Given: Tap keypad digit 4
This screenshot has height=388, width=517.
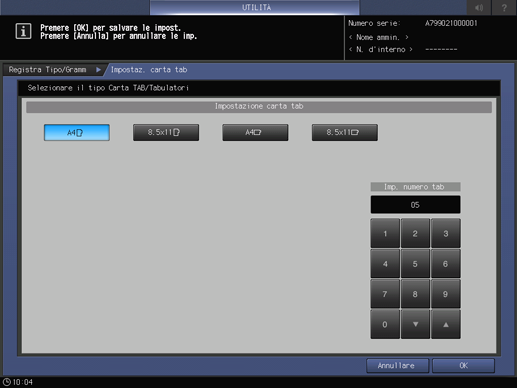Looking at the screenshot, I should tap(385, 264).
